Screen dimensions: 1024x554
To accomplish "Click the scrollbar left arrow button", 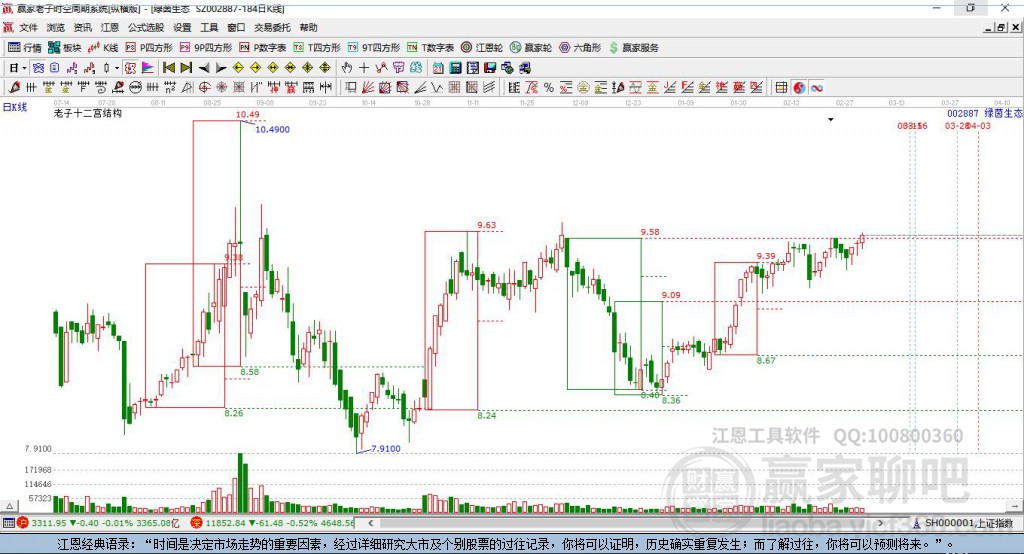I will (371, 523).
